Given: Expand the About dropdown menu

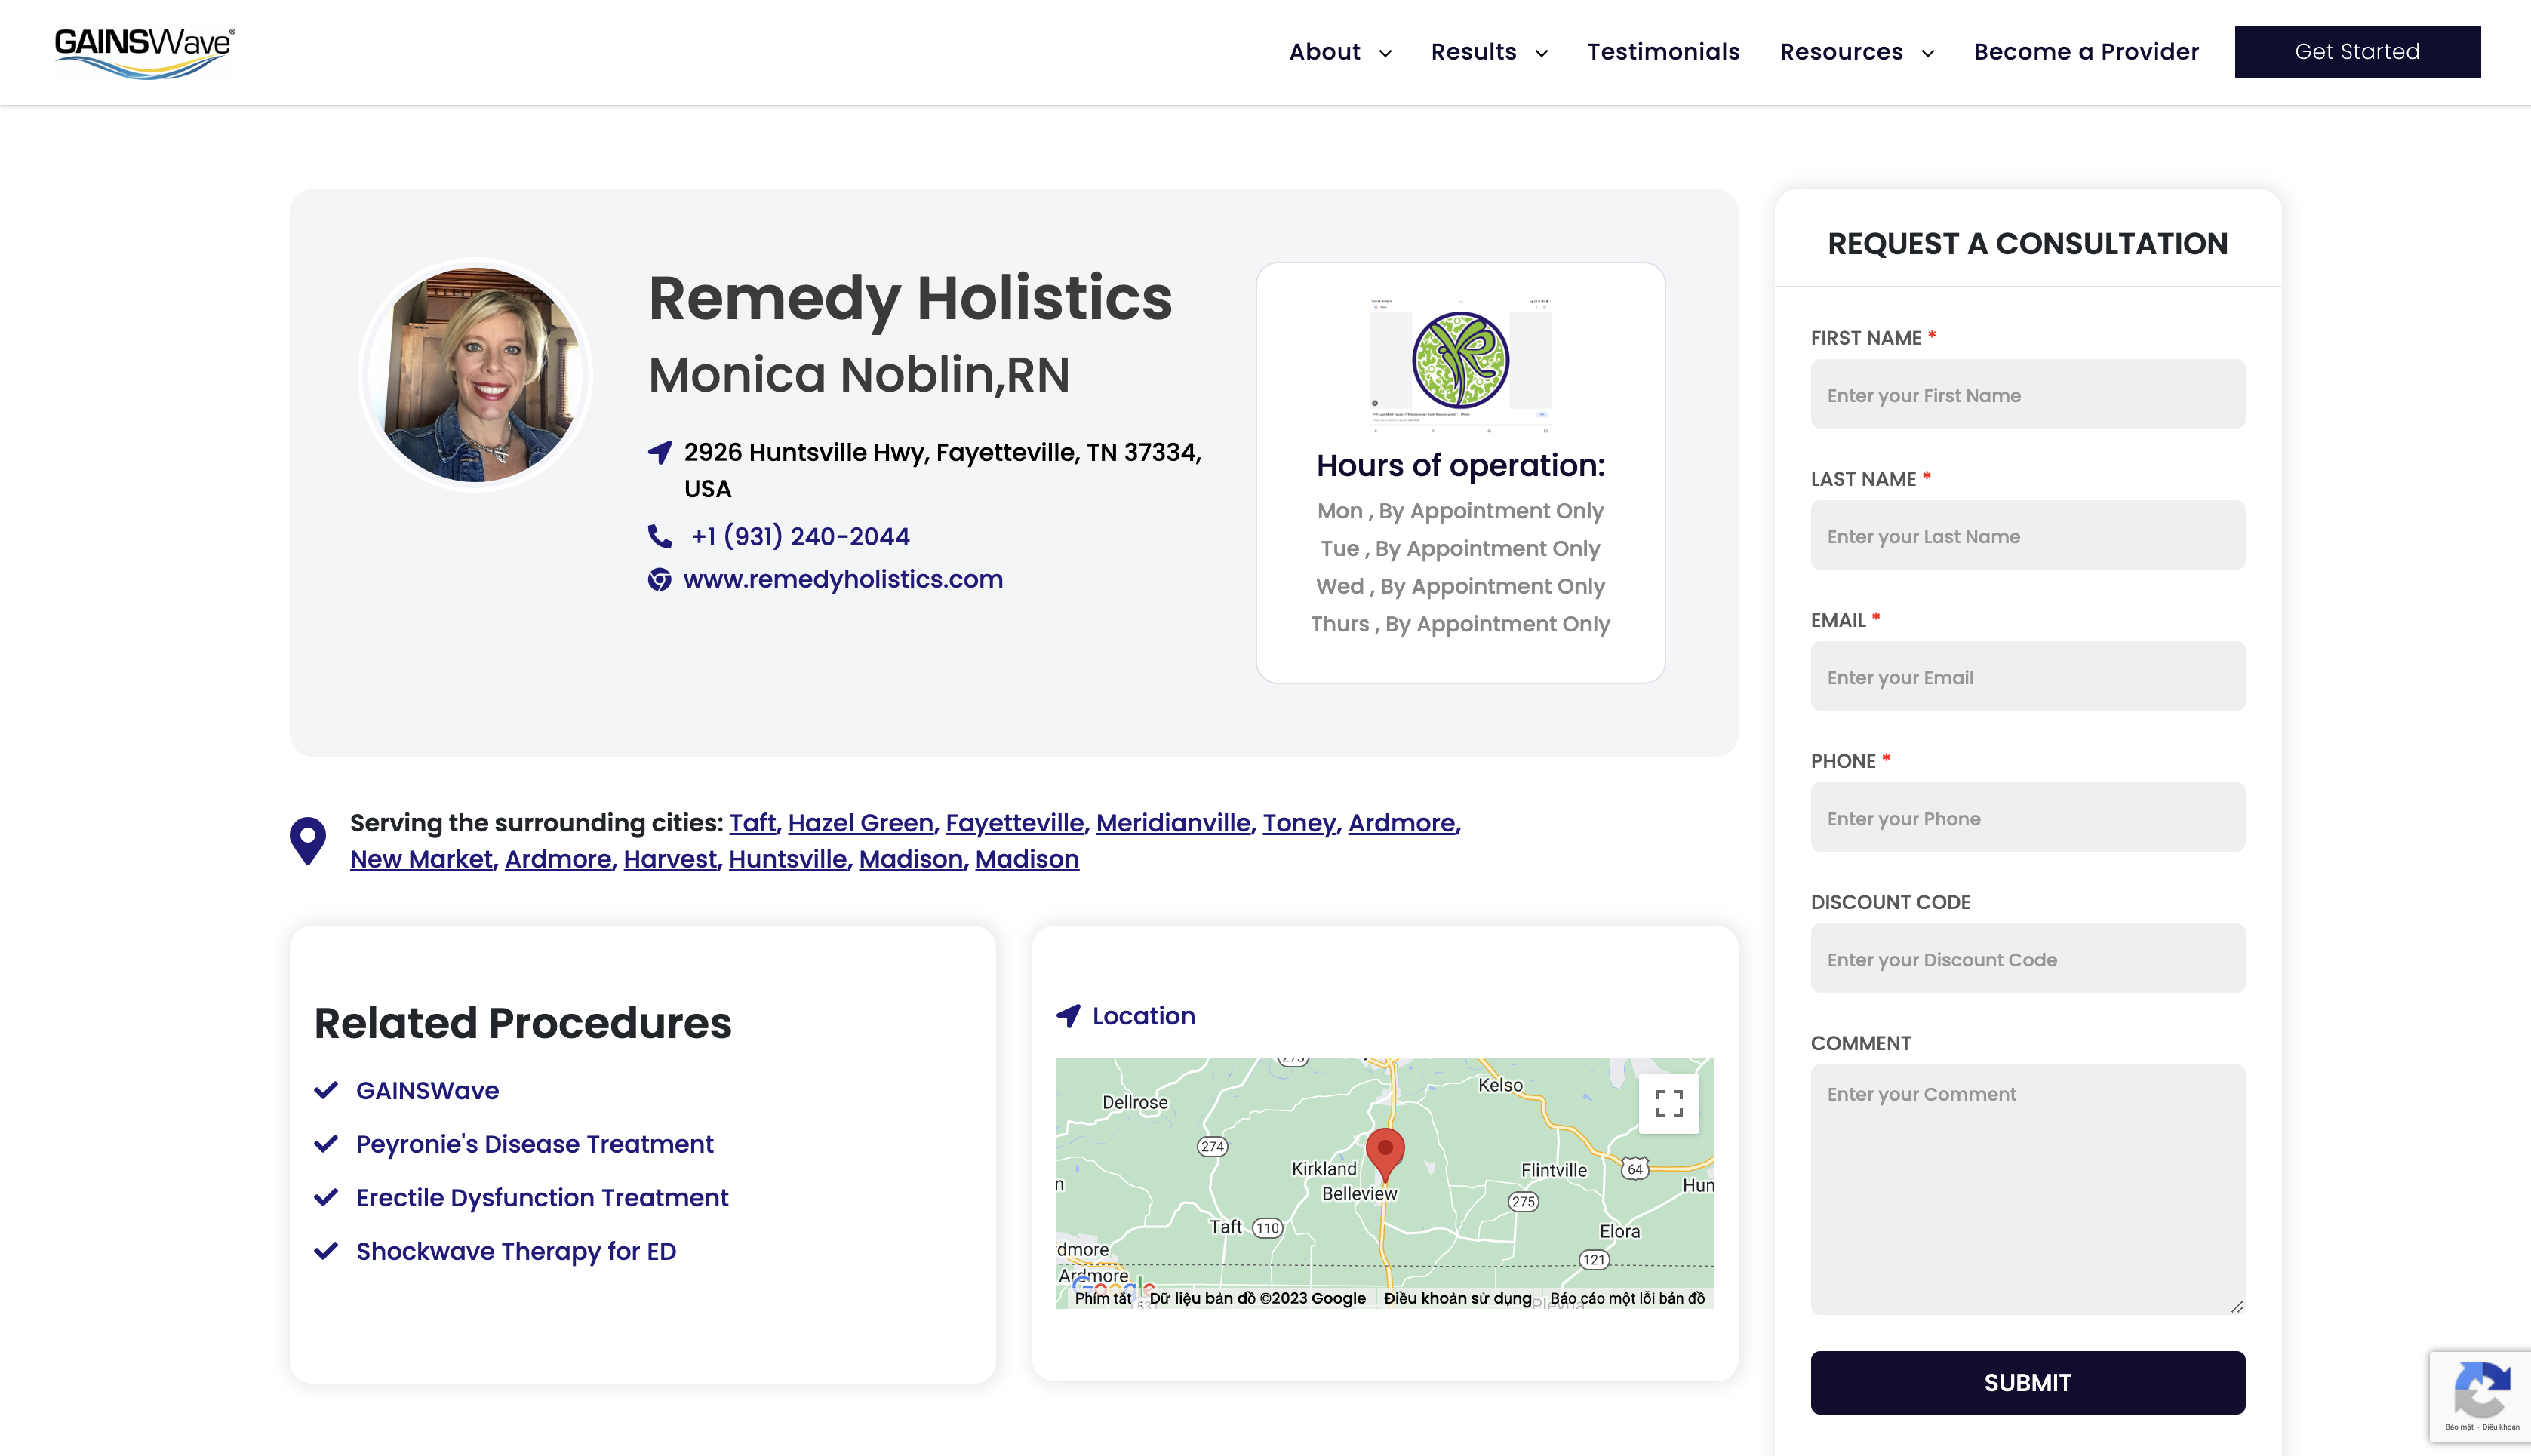Looking at the screenshot, I should point(1340,52).
